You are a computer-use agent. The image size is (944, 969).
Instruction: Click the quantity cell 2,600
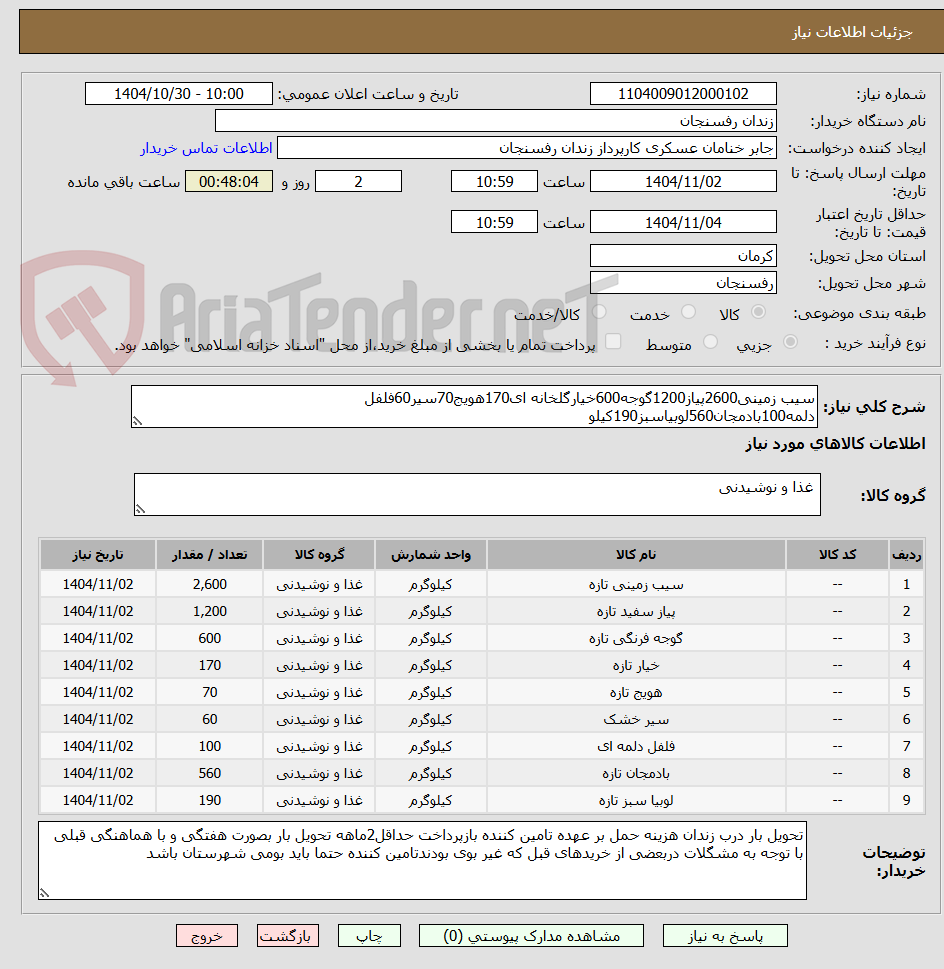point(209,584)
